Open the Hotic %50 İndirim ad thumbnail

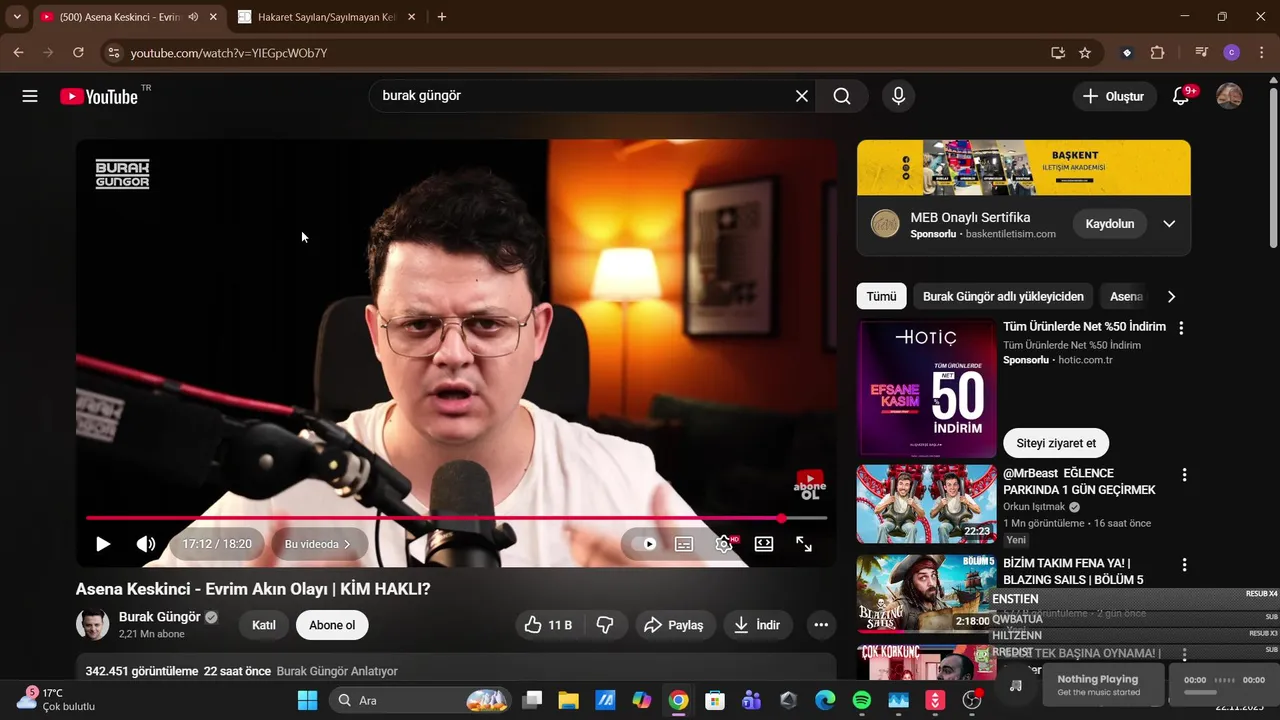tap(927, 388)
